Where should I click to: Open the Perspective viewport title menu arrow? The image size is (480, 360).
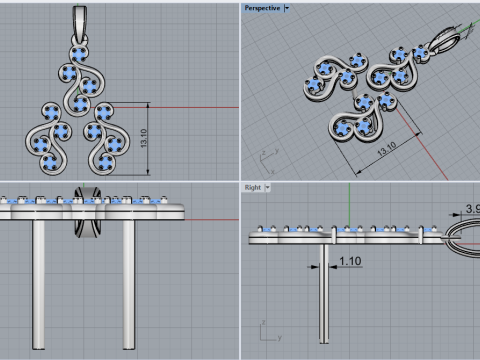pos(287,8)
